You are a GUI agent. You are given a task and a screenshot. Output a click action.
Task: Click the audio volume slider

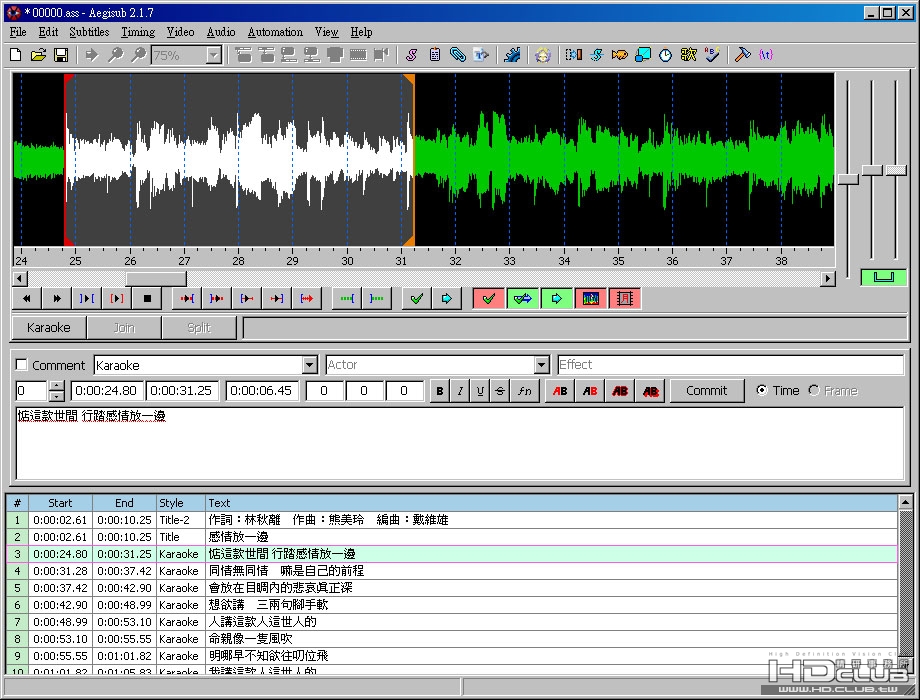click(x=896, y=170)
